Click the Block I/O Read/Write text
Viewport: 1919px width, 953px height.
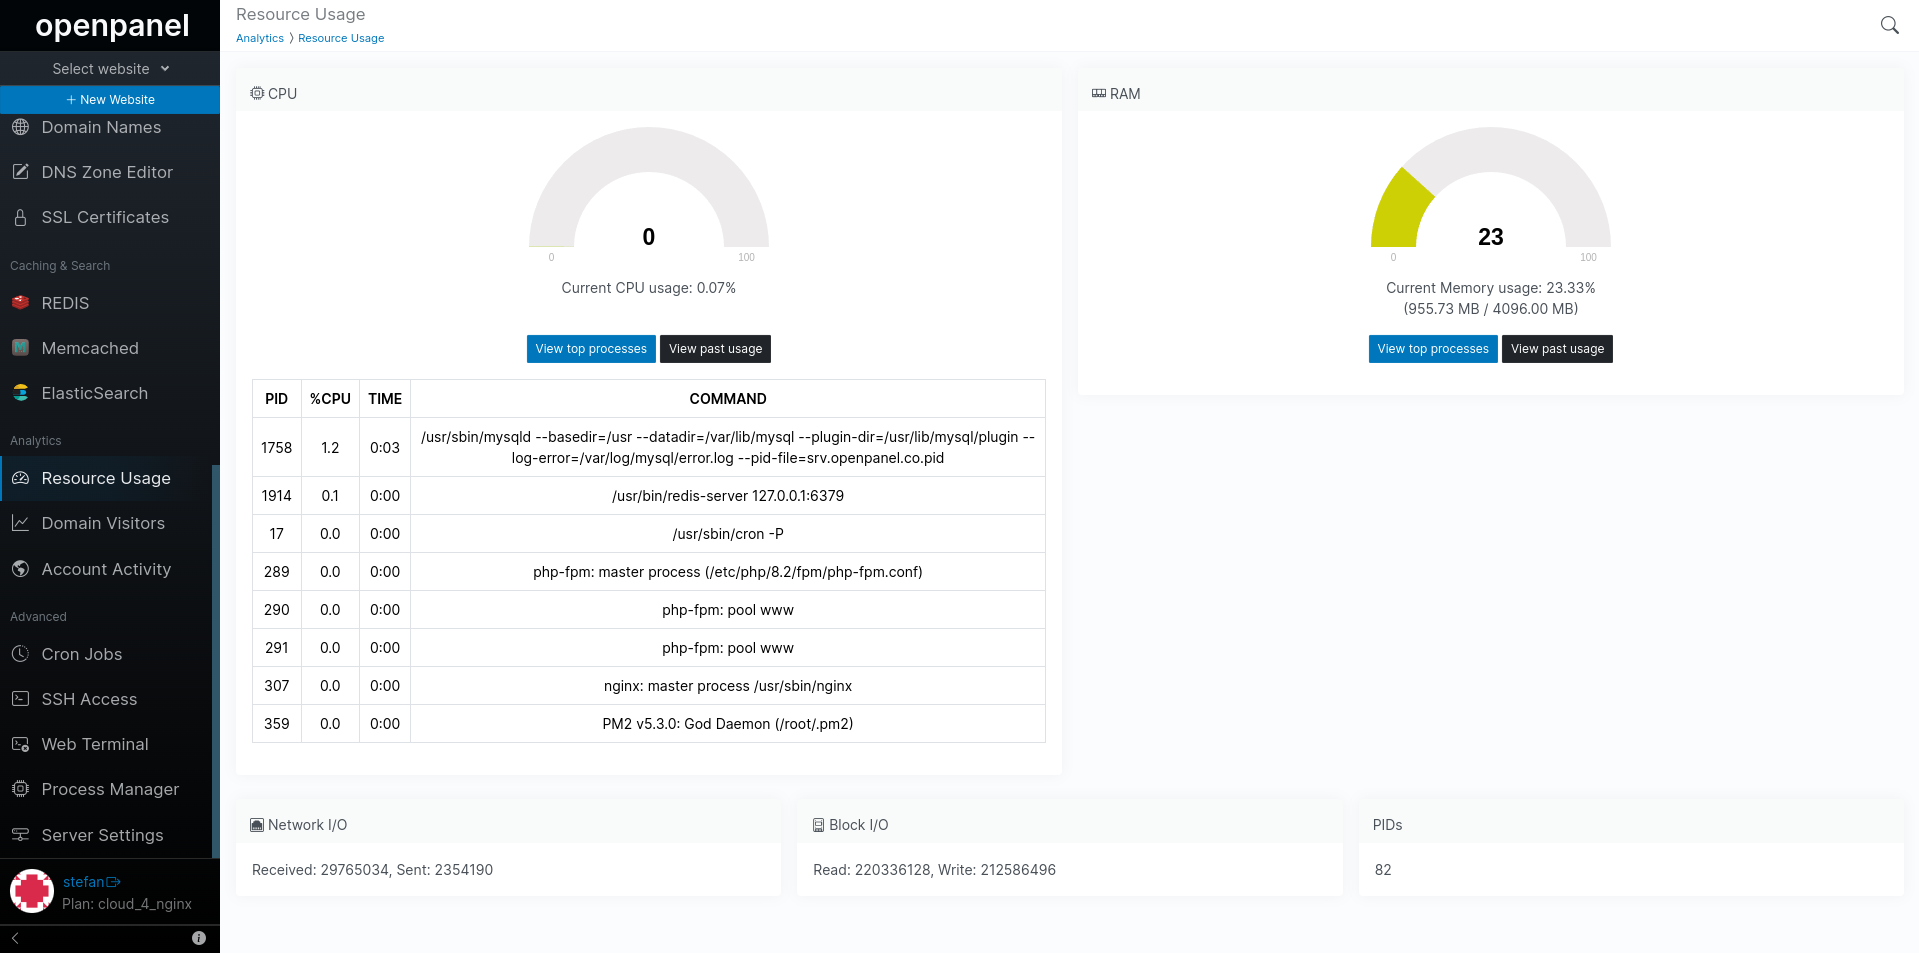coord(934,870)
